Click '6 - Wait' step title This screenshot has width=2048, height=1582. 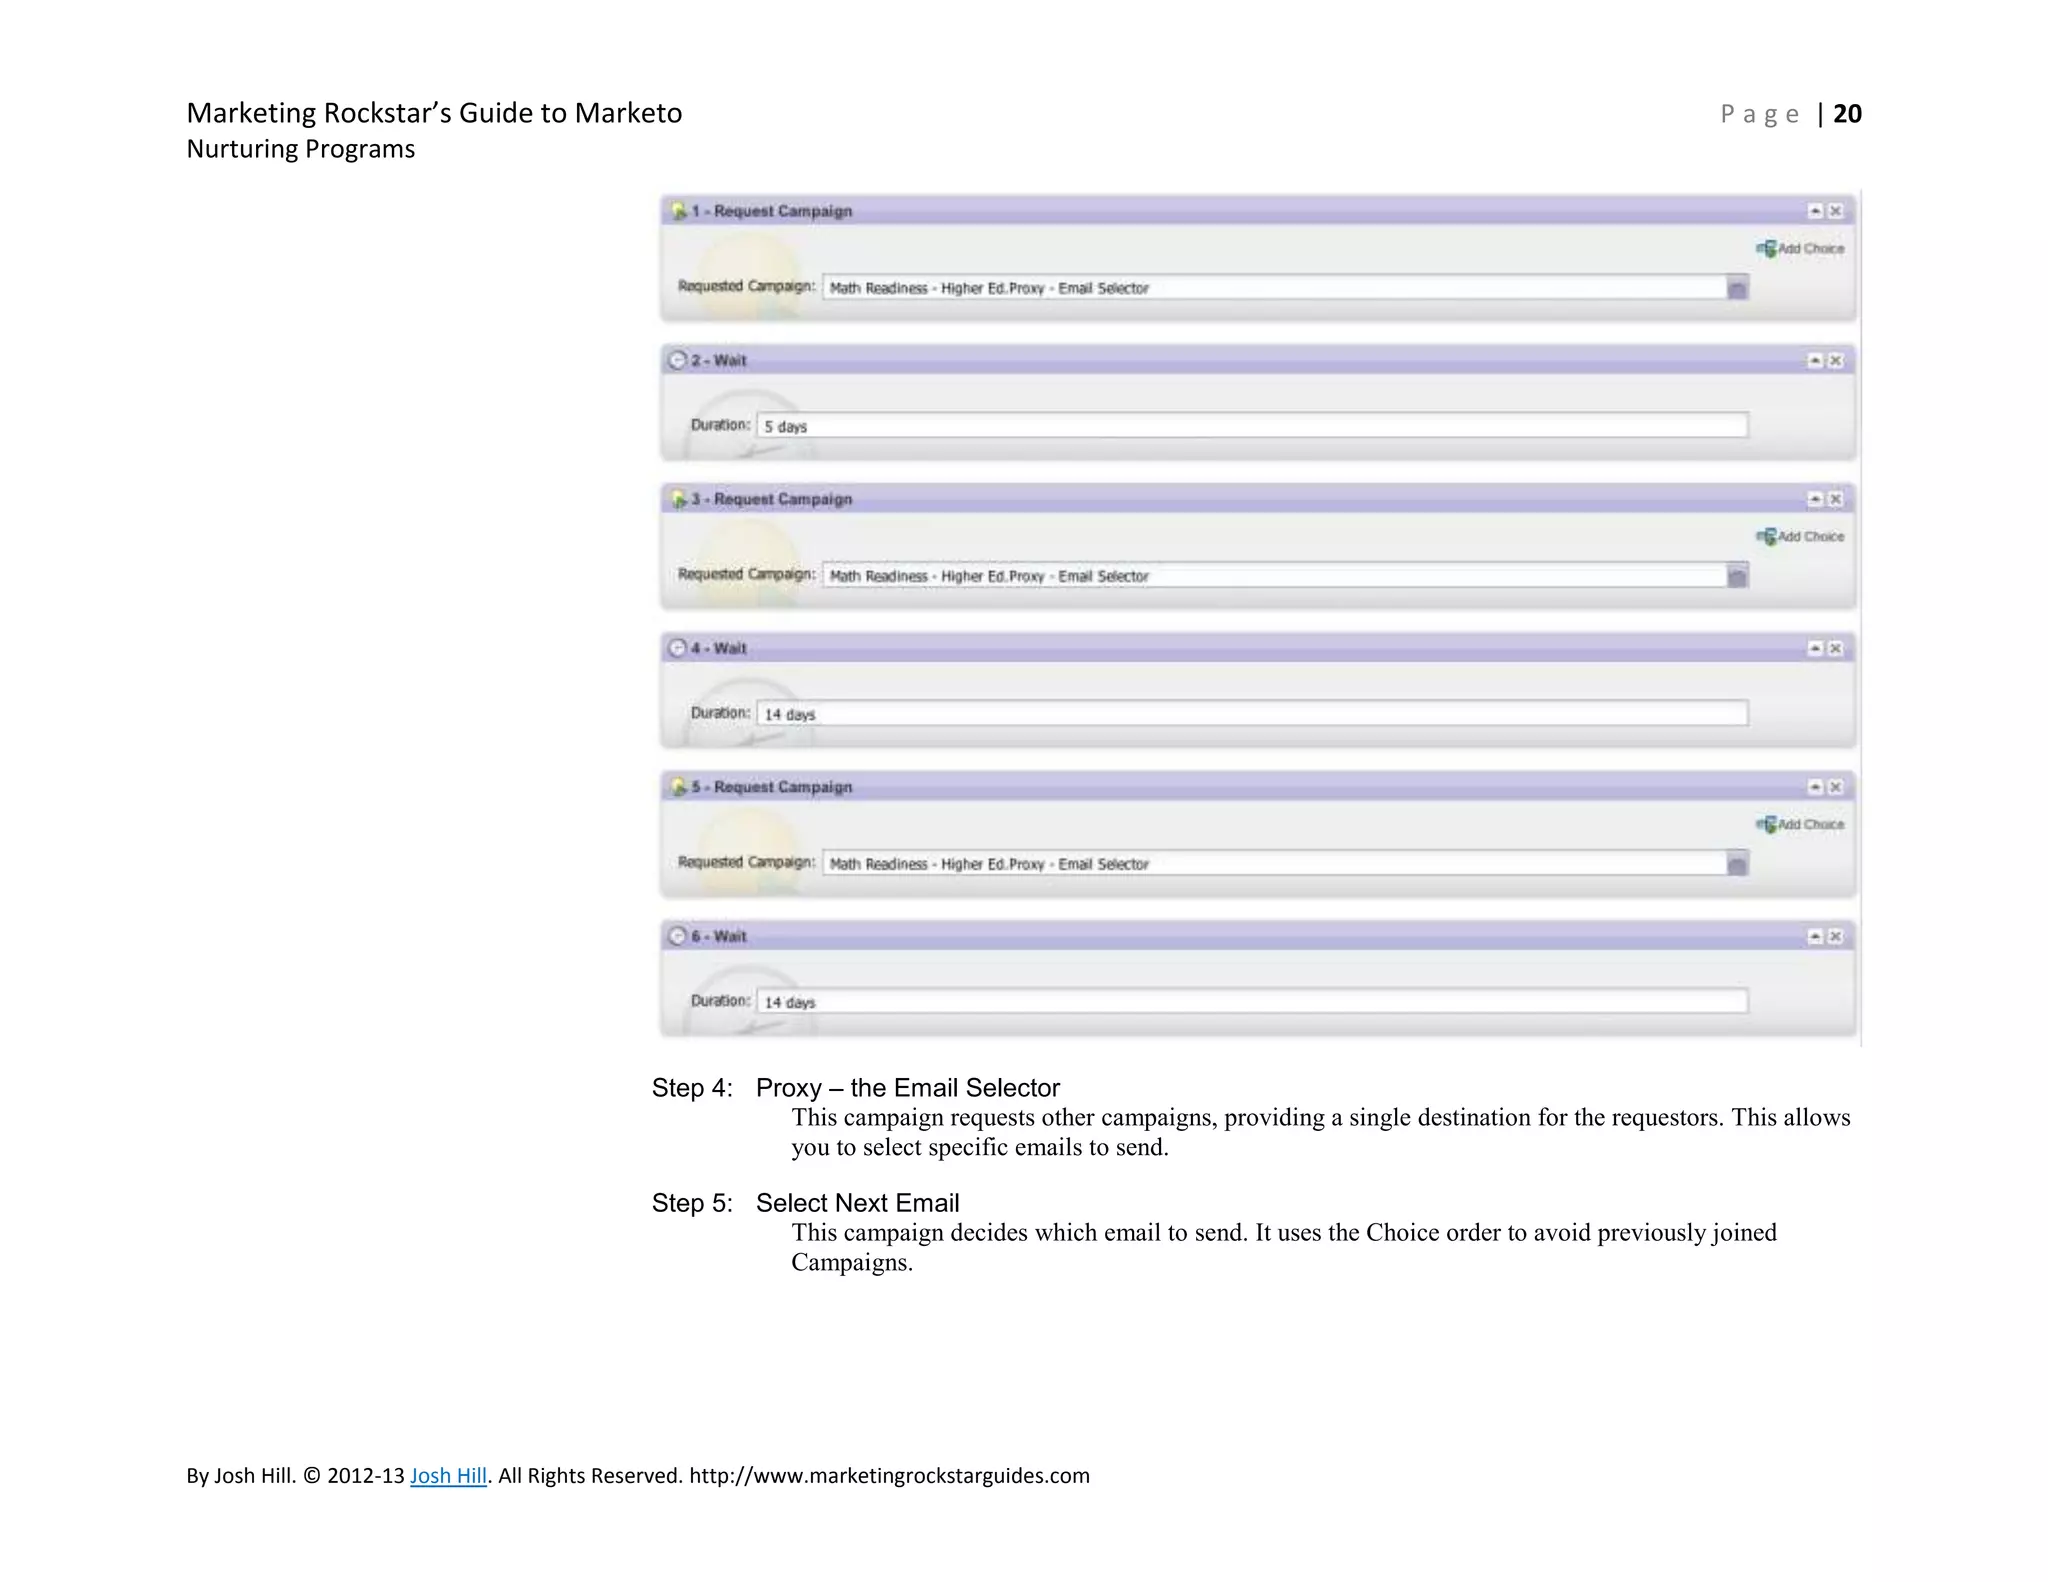click(x=719, y=936)
